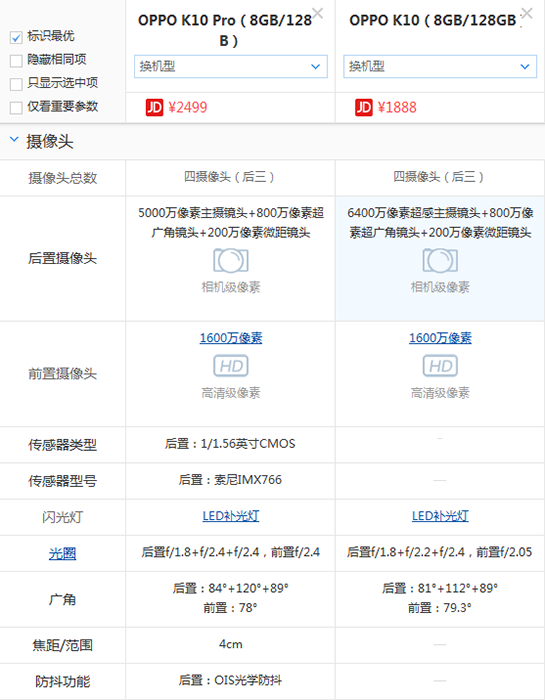Select the 摄像头总数 row label
Image resolution: width=545 pixels, height=700 pixels.
(62, 178)
